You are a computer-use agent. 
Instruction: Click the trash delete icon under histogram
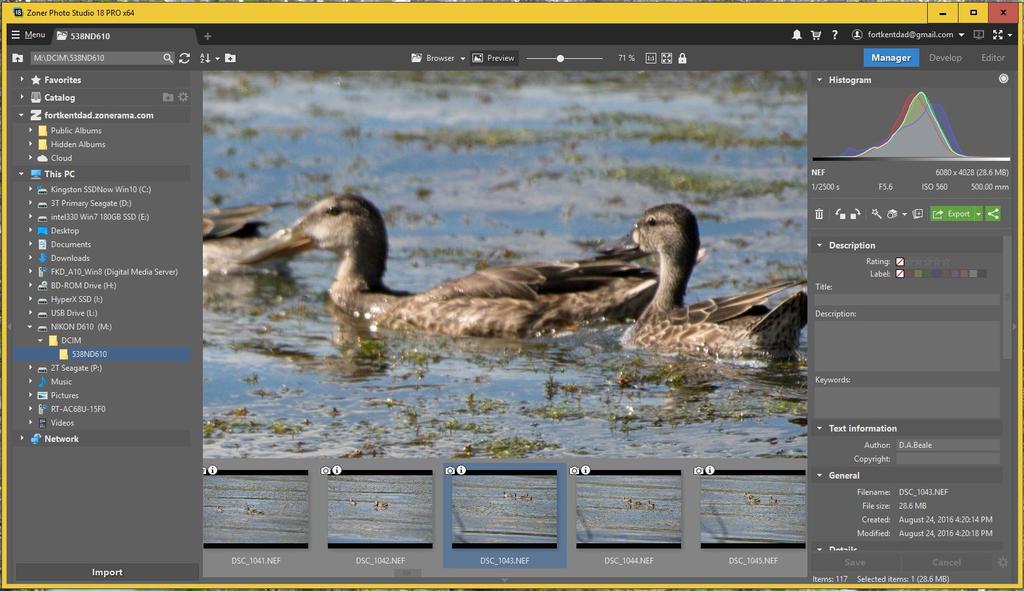pos(819,214)
